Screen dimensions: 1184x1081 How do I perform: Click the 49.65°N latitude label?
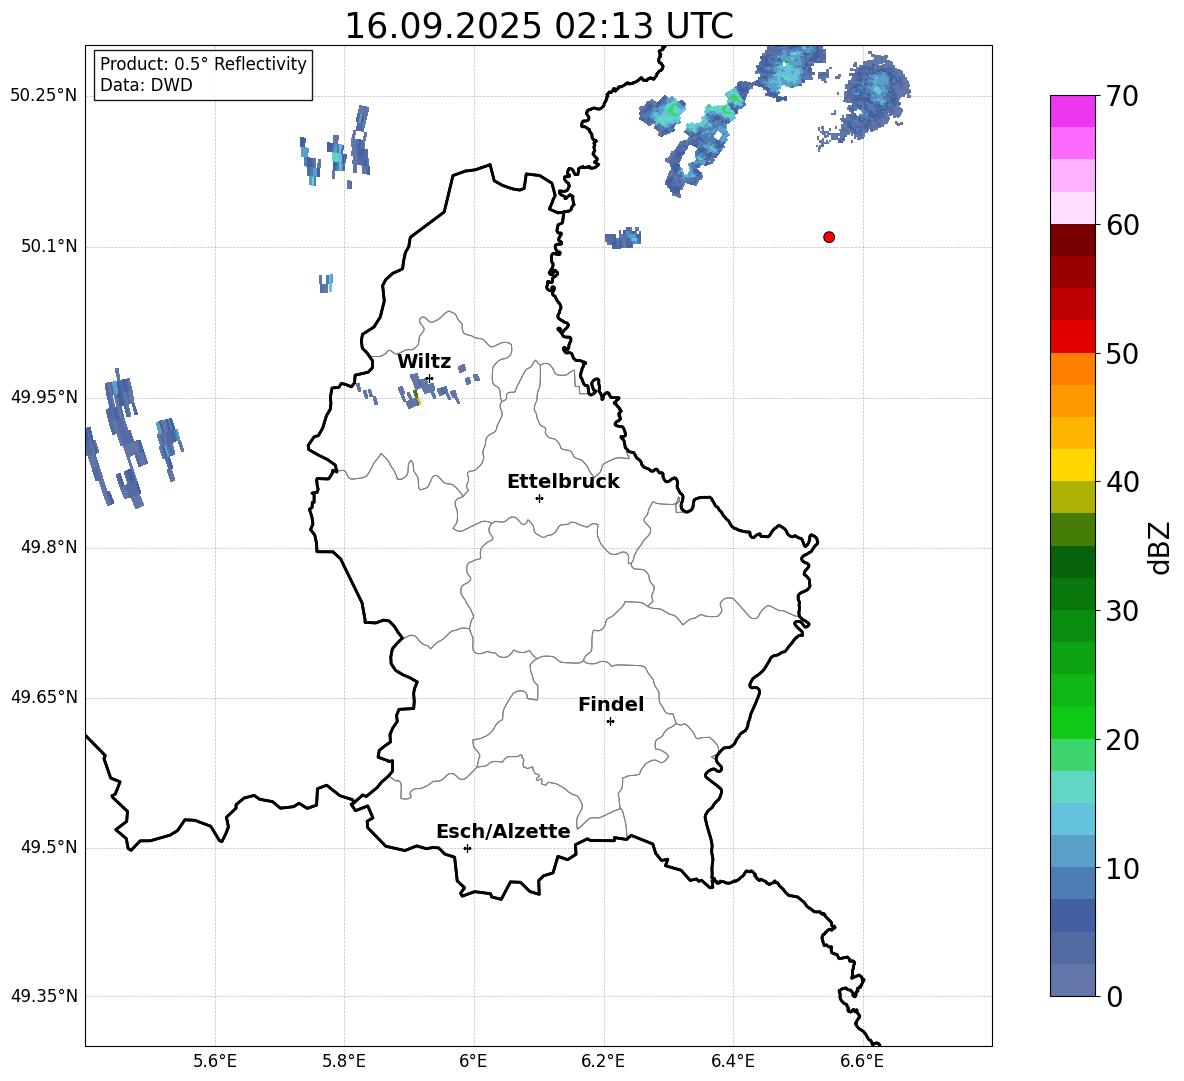(44, 697)
